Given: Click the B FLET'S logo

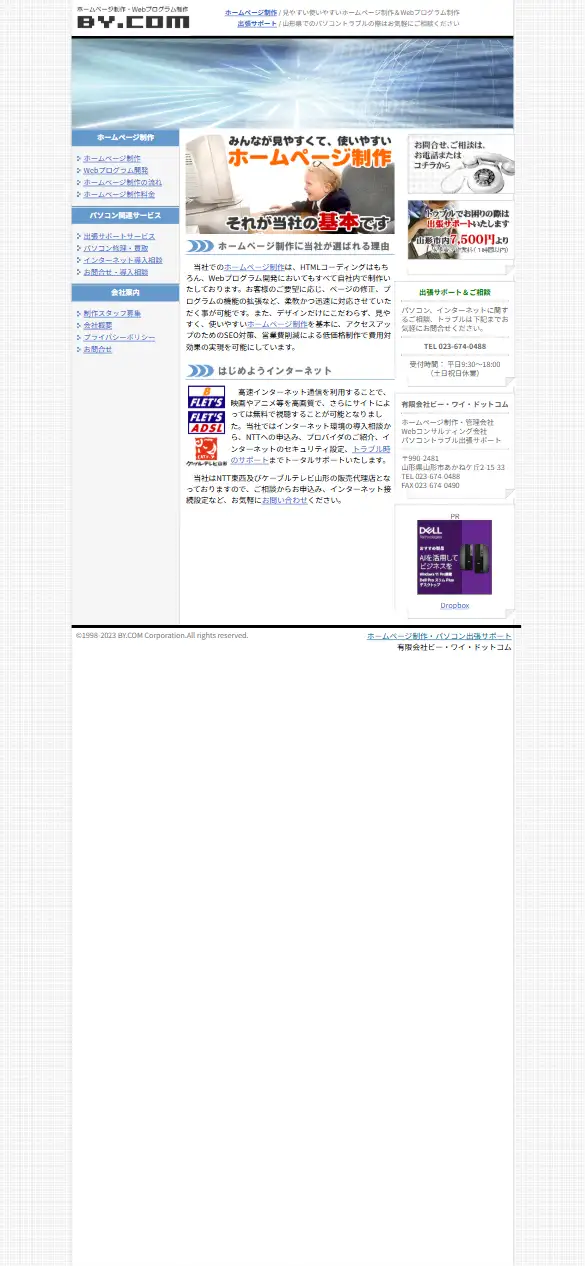Looking at the screenshot, I should (206, 397).
